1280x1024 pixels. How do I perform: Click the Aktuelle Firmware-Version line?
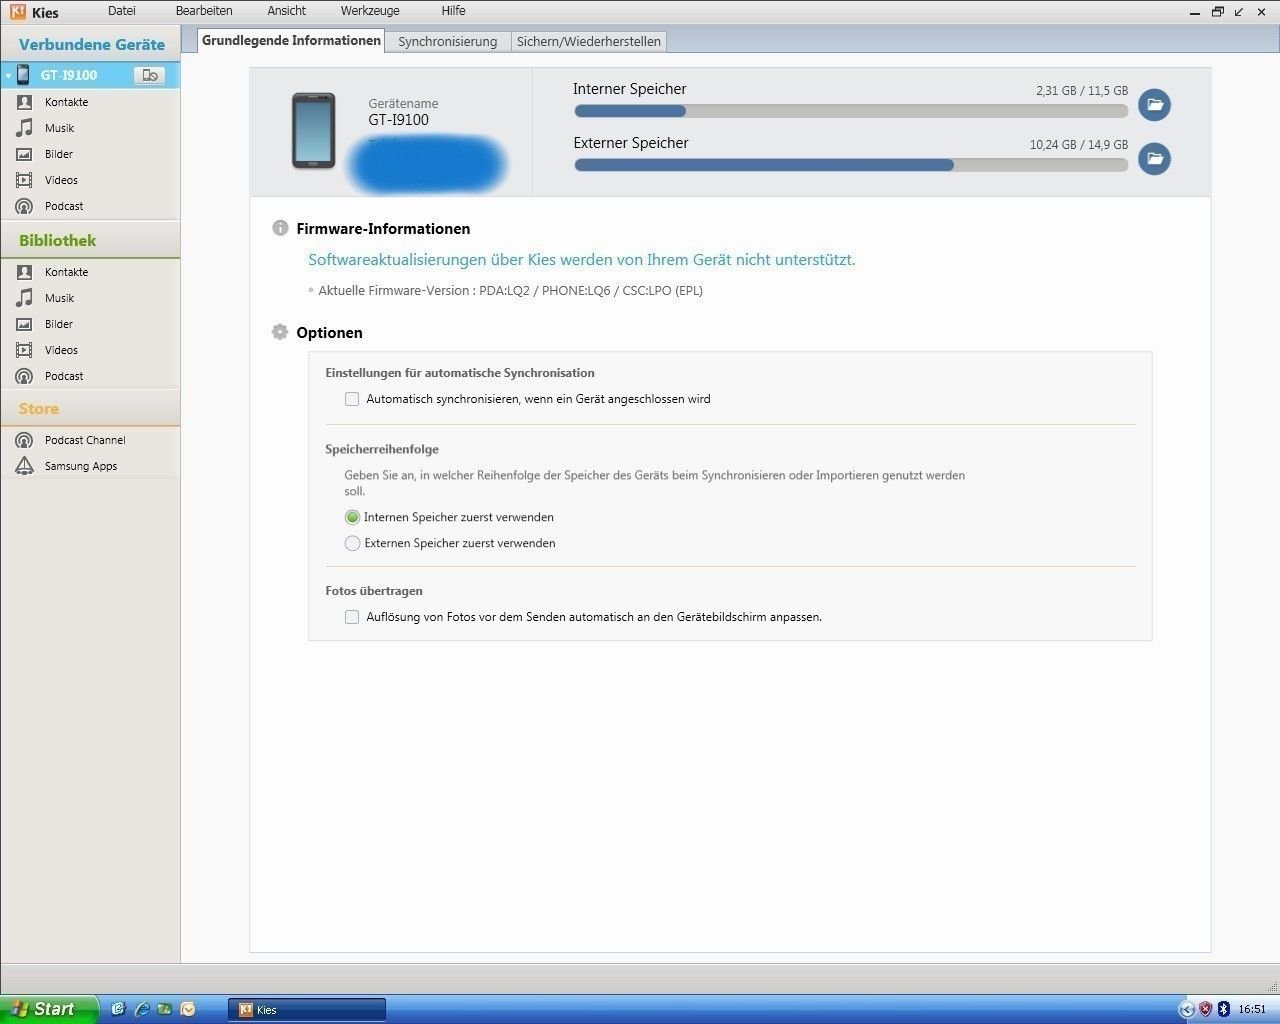pyautogui.click(x=510, y=291)
